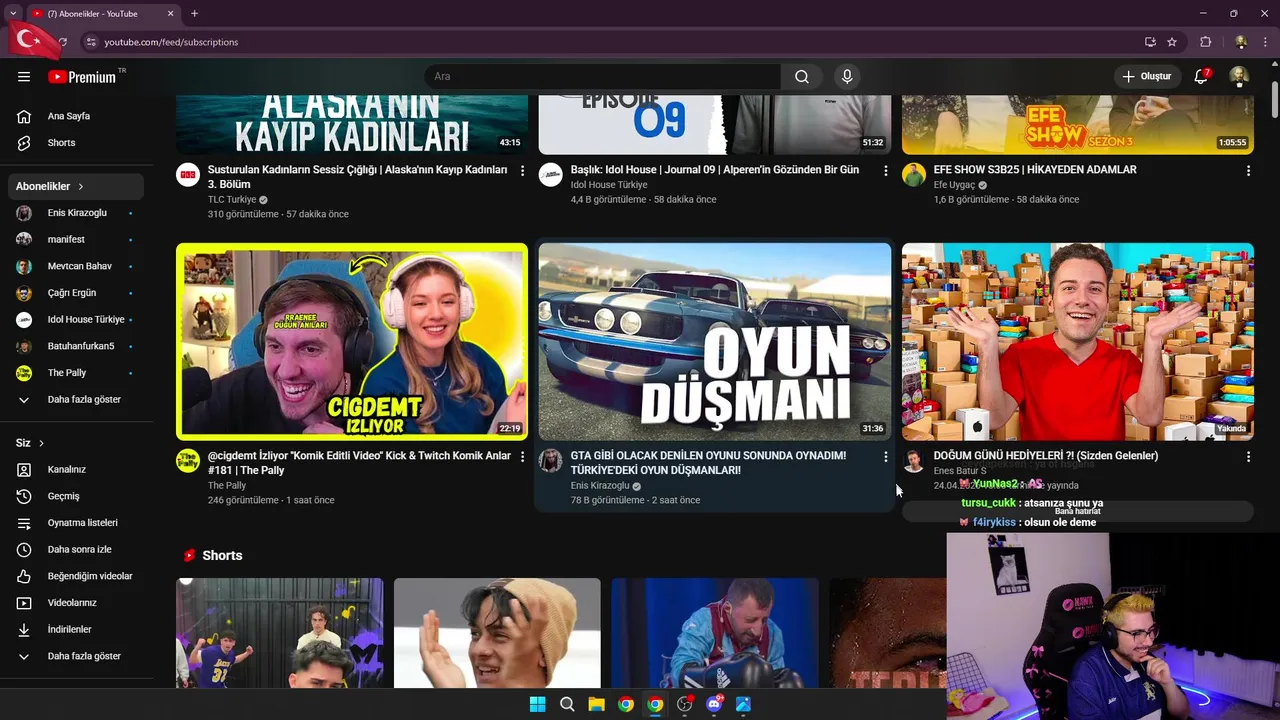Click the YouTube Premium logo
Screen dimensions: 1280x720
82,77
